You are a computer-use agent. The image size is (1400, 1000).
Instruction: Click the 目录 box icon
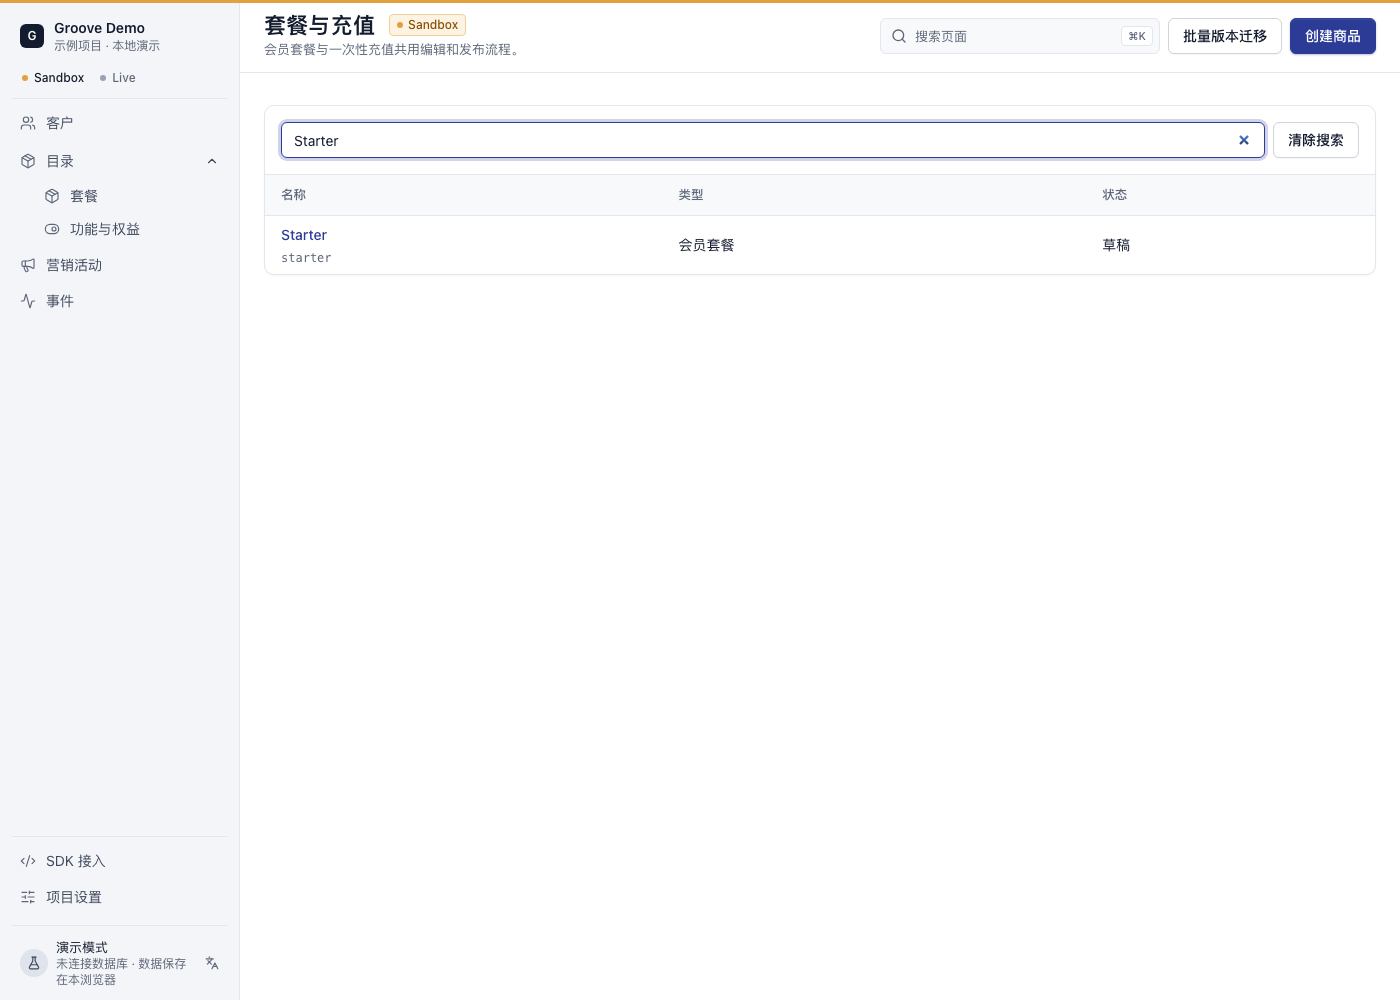[x=28, y=161]
